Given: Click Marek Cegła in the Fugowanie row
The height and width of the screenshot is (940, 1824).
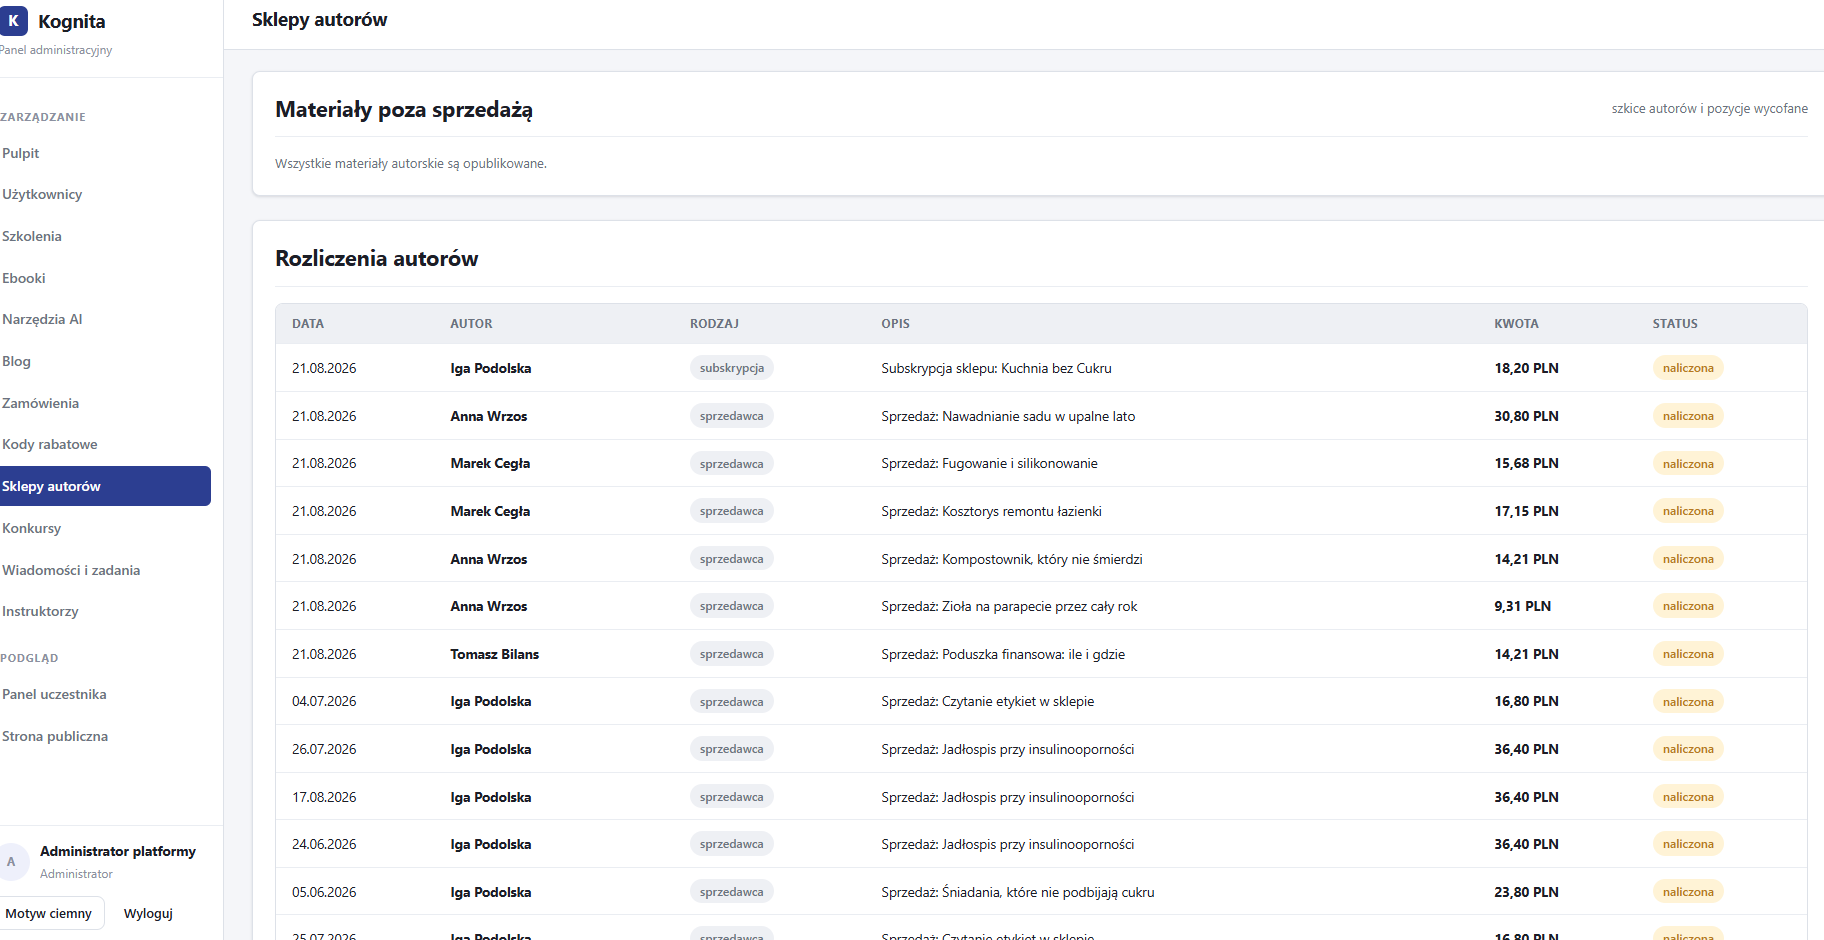Looking at the screenshot, I should pyautogui.click(x=490, y=463).
